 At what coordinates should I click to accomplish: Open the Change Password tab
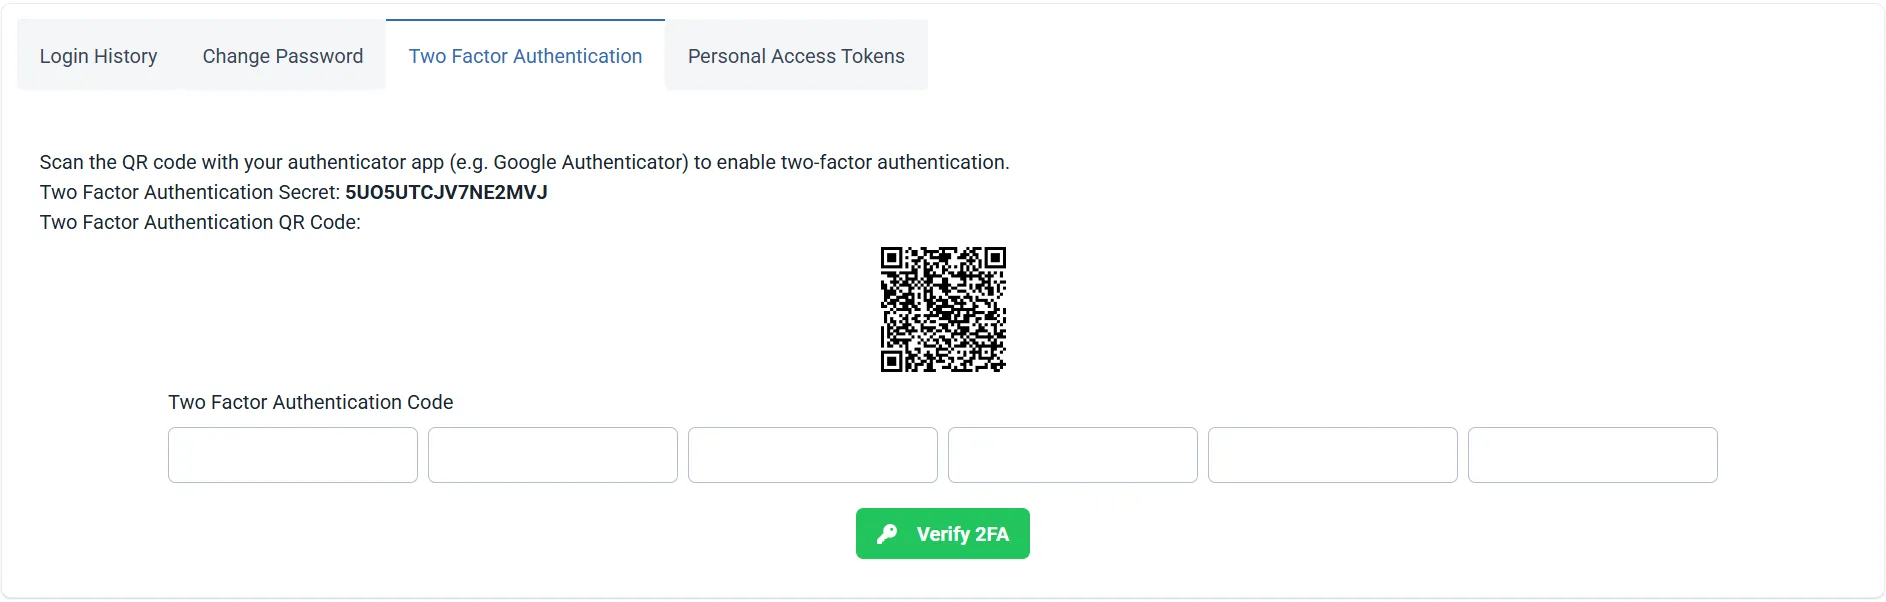pos(282,56)
